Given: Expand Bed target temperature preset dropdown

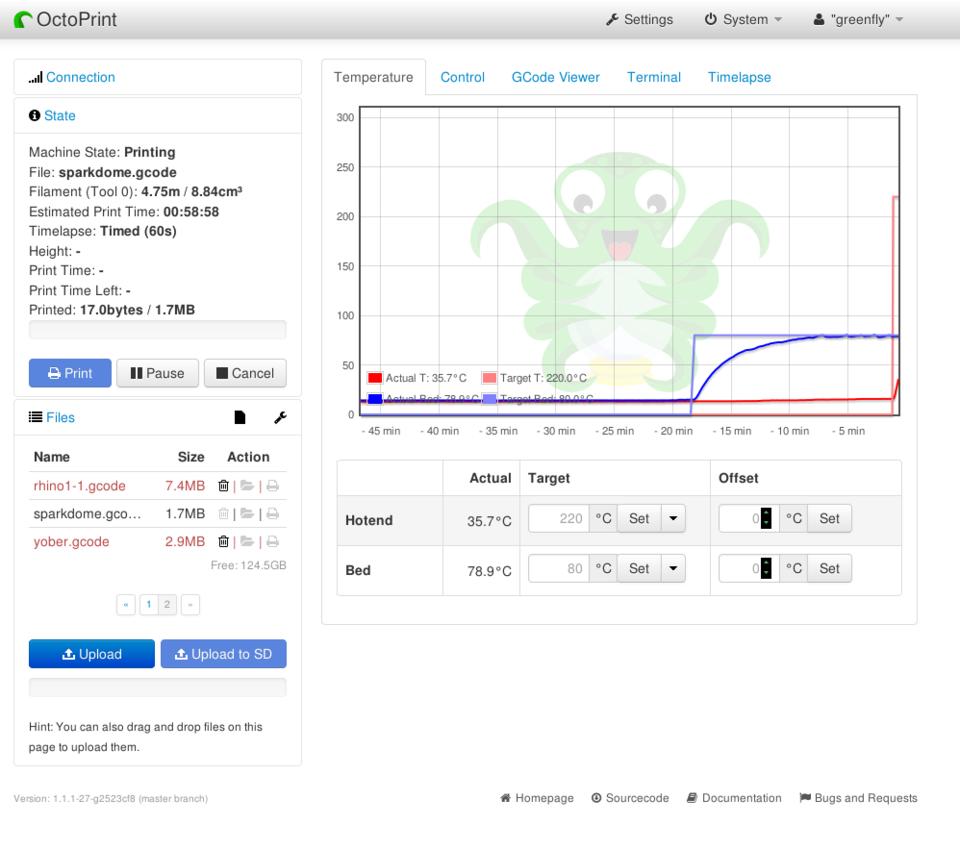Looking at the screenshot, I should click(x=673, y=568).
